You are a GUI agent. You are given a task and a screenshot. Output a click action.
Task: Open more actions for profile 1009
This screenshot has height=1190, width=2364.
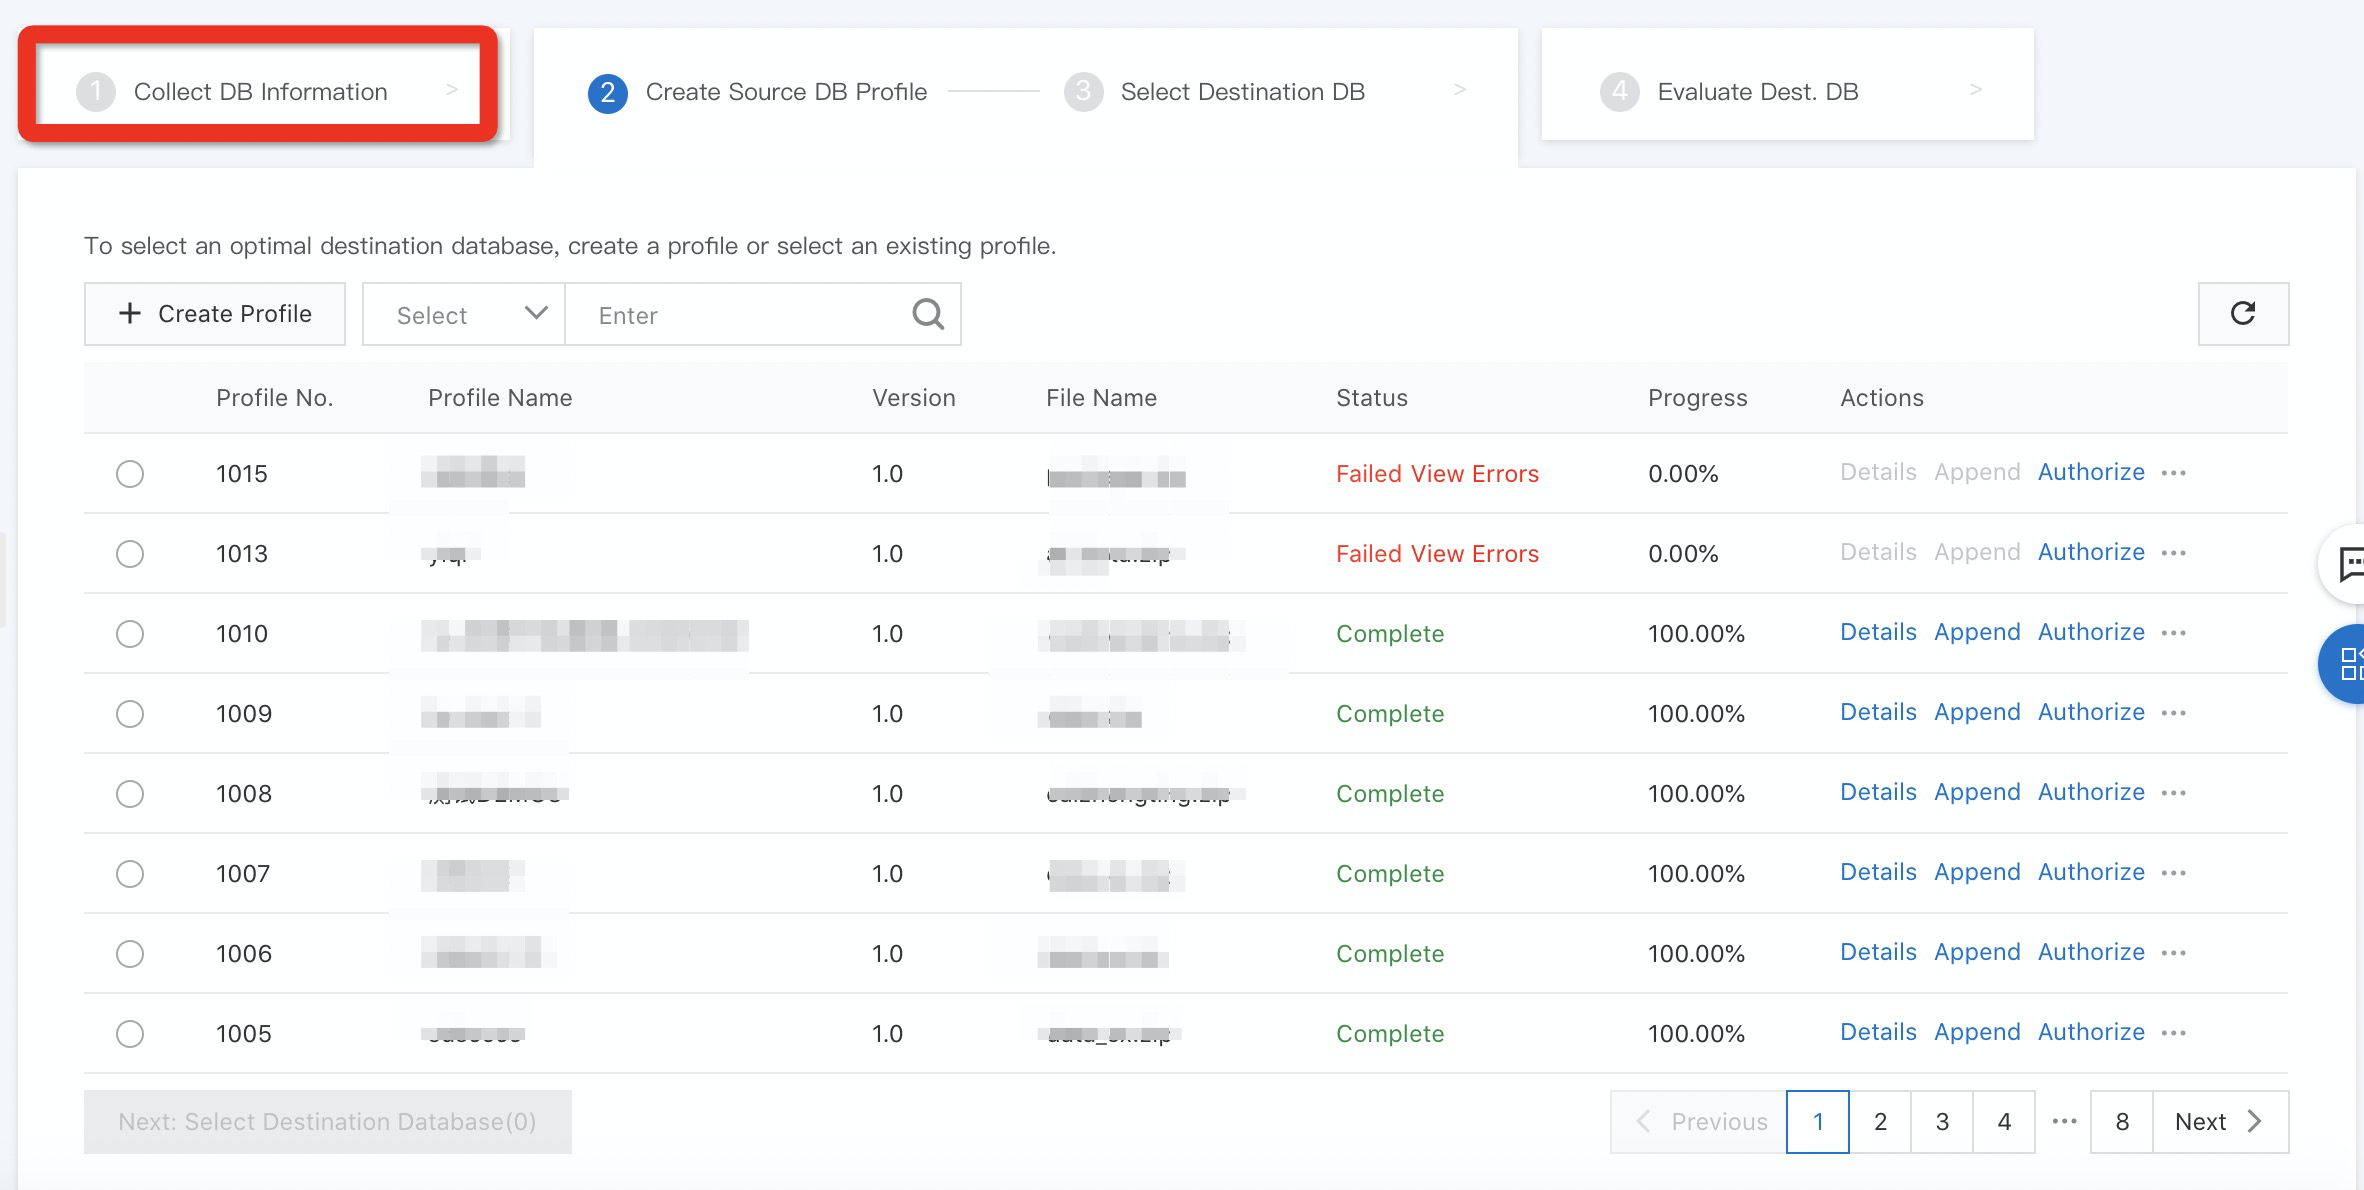[2173, 713]
